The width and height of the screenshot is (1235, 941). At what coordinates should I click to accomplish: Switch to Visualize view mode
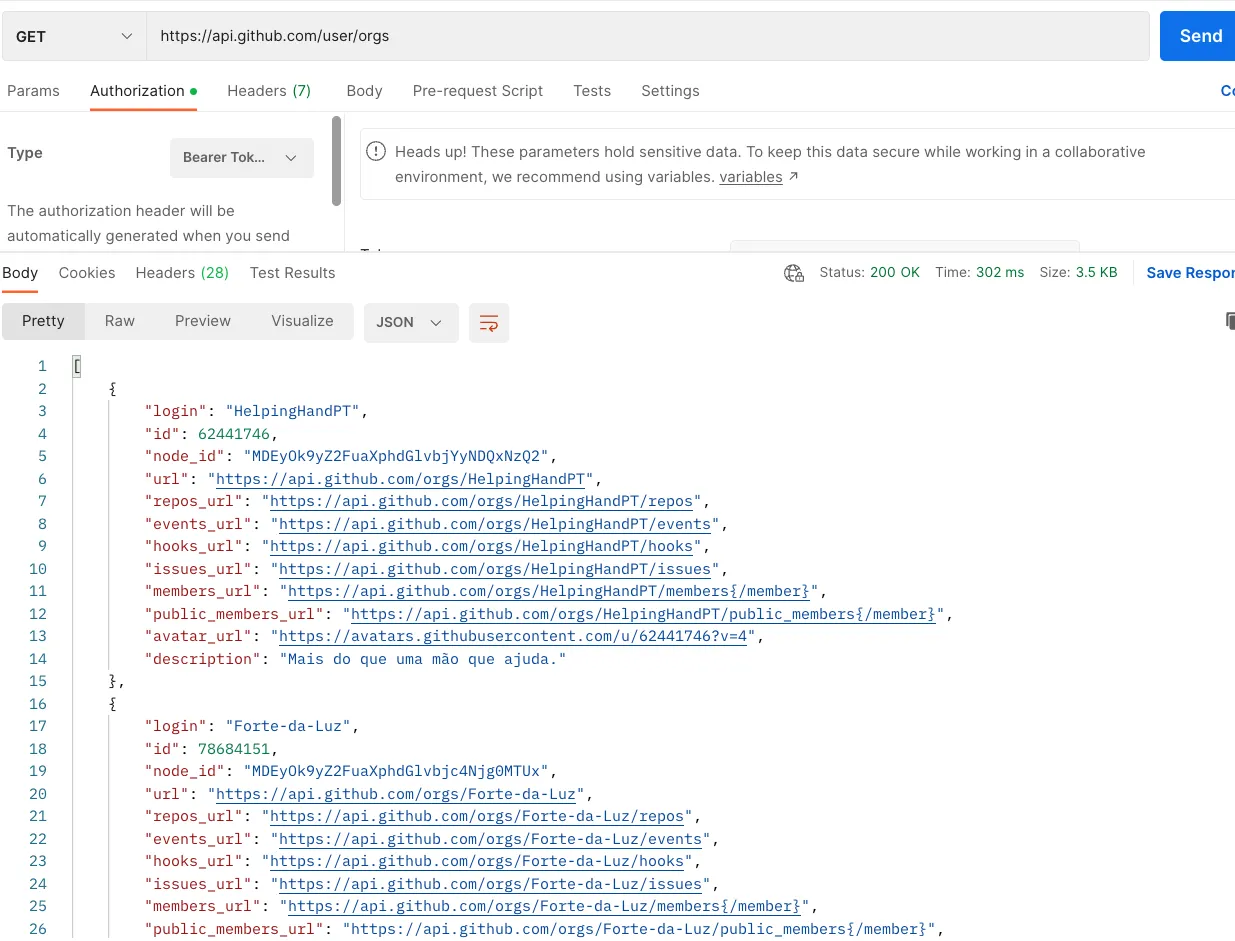pyautogui.click(x=302, y=321)
